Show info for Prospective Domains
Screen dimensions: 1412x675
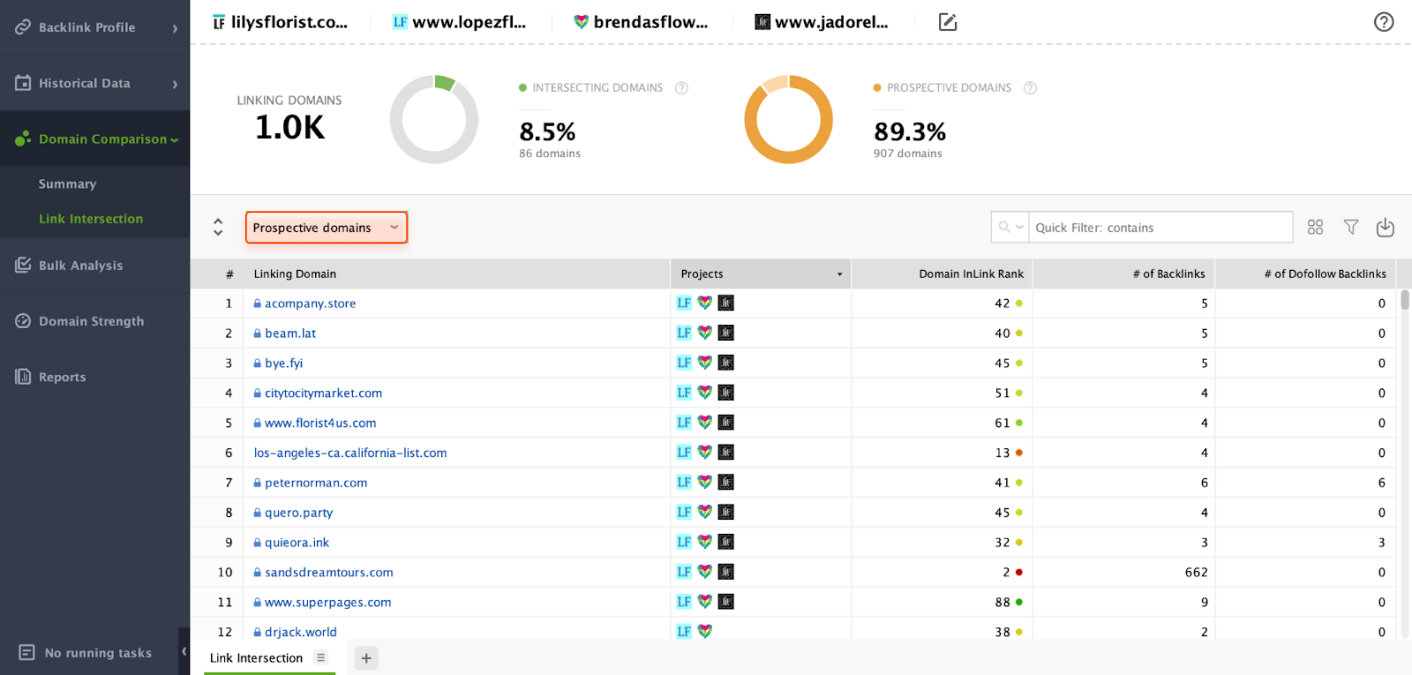[x=1030, y=88]
